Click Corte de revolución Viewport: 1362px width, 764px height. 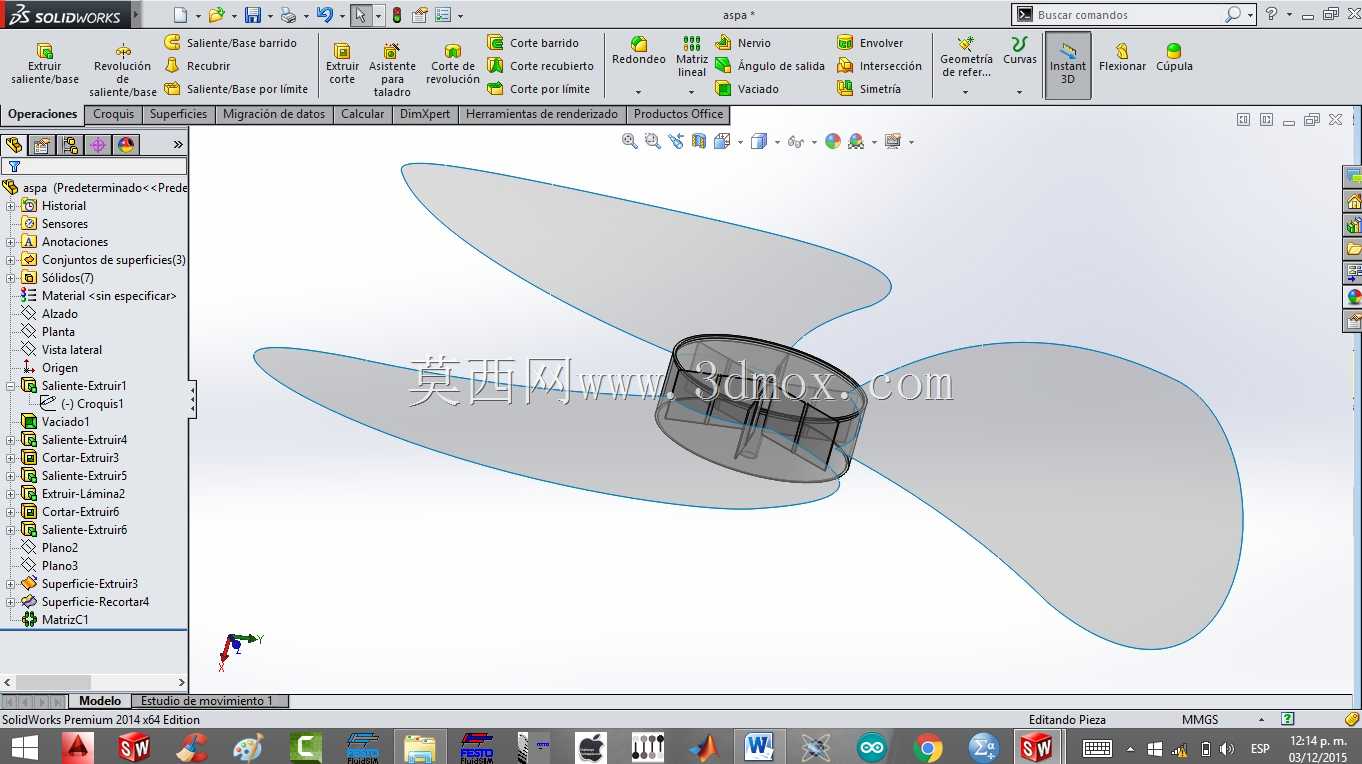[x=453, y=64]
